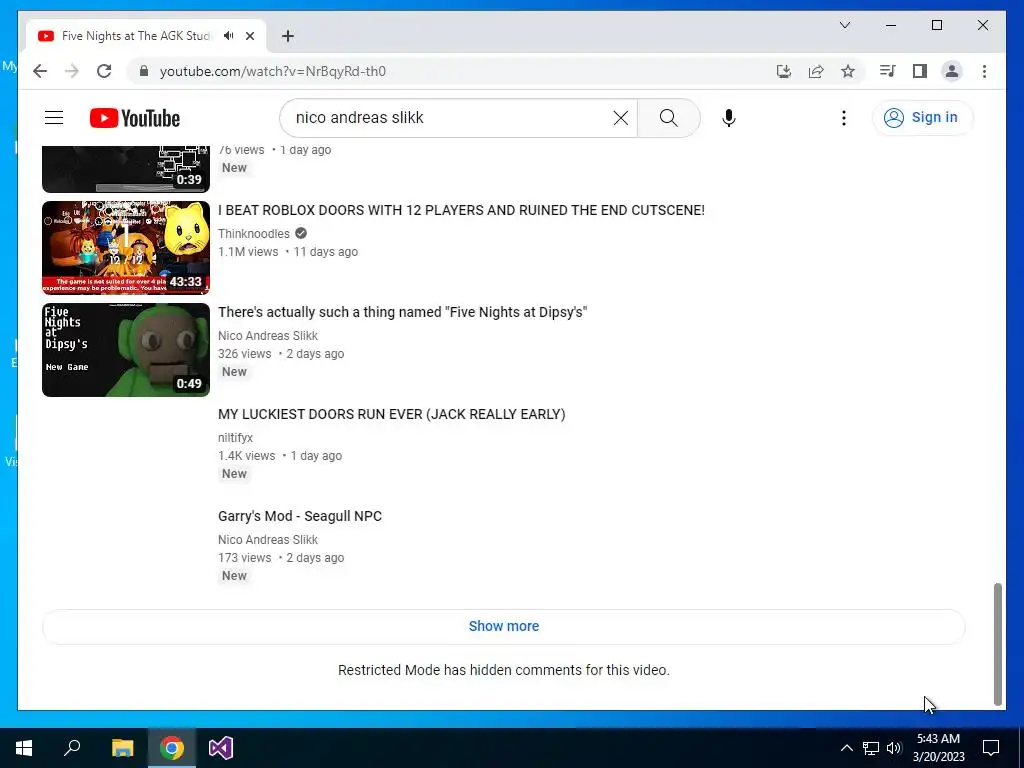Screen dimensions: 1024x768
Task: Click Nico Andreas Slikk under Garry's Mod video
Action: coord(268,539)
